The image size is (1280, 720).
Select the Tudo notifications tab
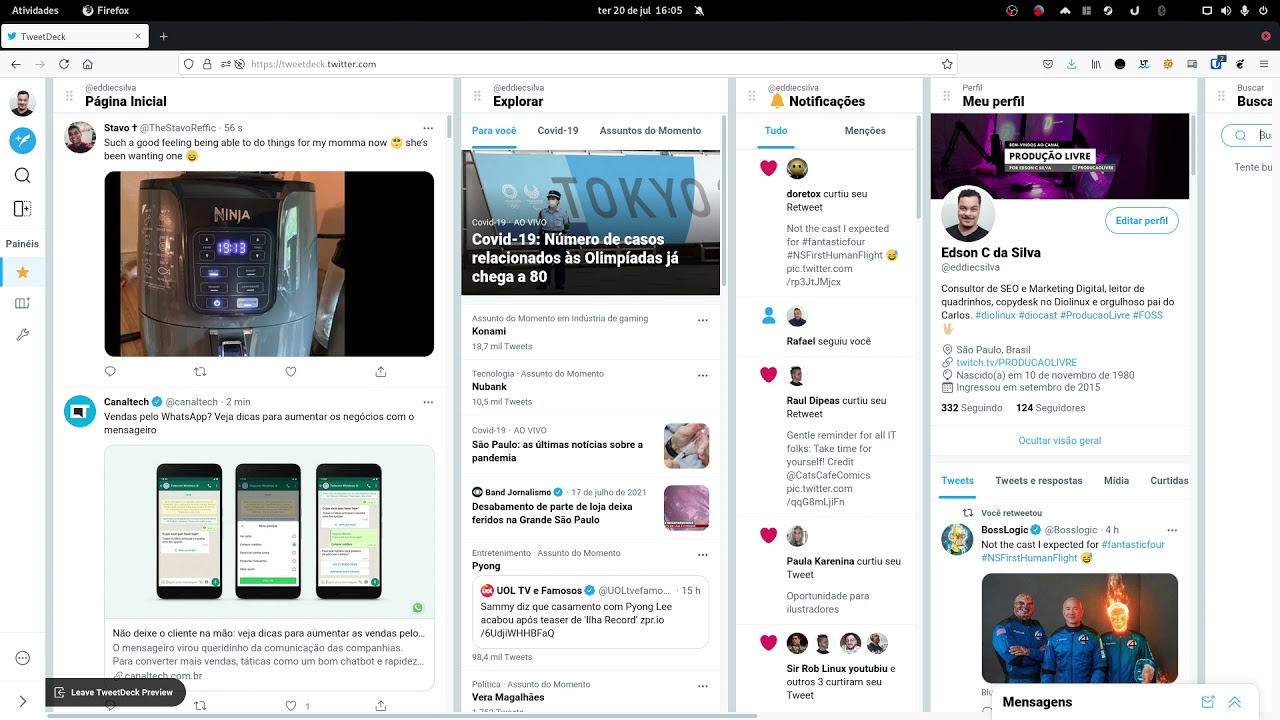776,131
